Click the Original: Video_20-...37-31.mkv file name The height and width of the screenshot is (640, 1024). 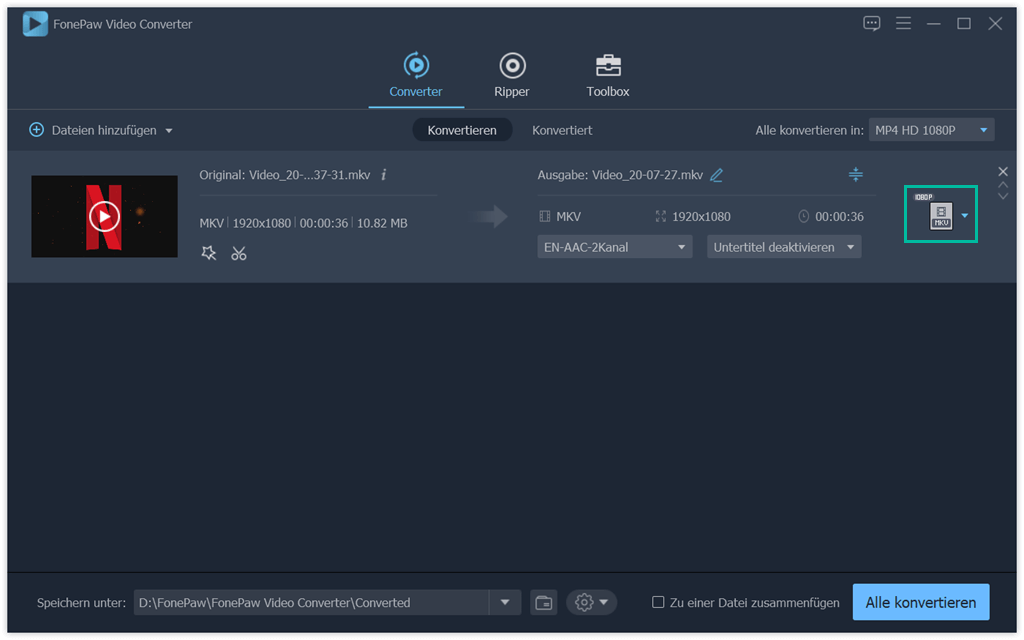click(285, 175)
